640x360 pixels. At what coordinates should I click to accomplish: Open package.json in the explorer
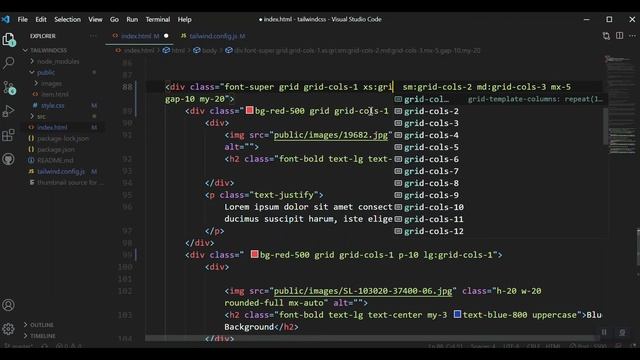56,149
